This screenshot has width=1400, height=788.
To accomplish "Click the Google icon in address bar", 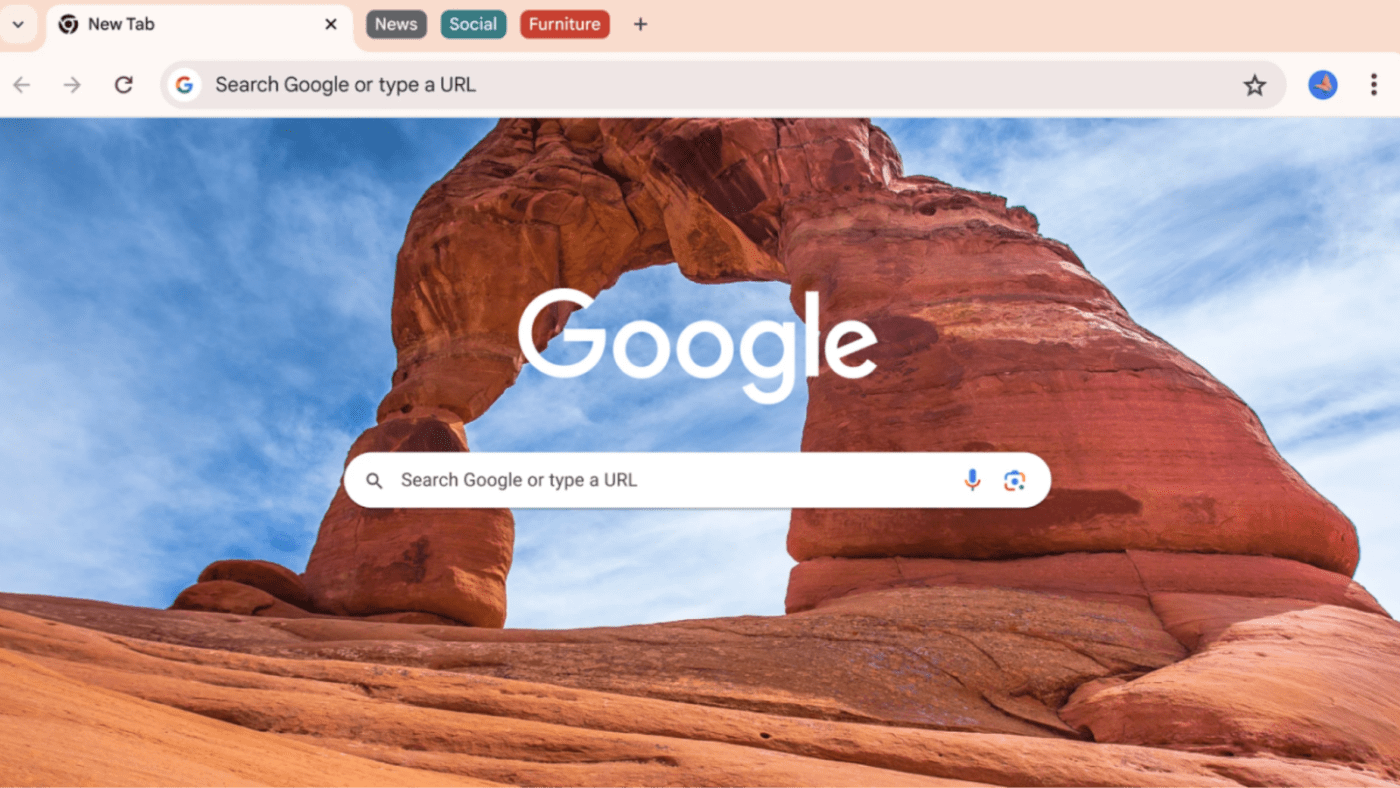I will click(x=184, y=85).
